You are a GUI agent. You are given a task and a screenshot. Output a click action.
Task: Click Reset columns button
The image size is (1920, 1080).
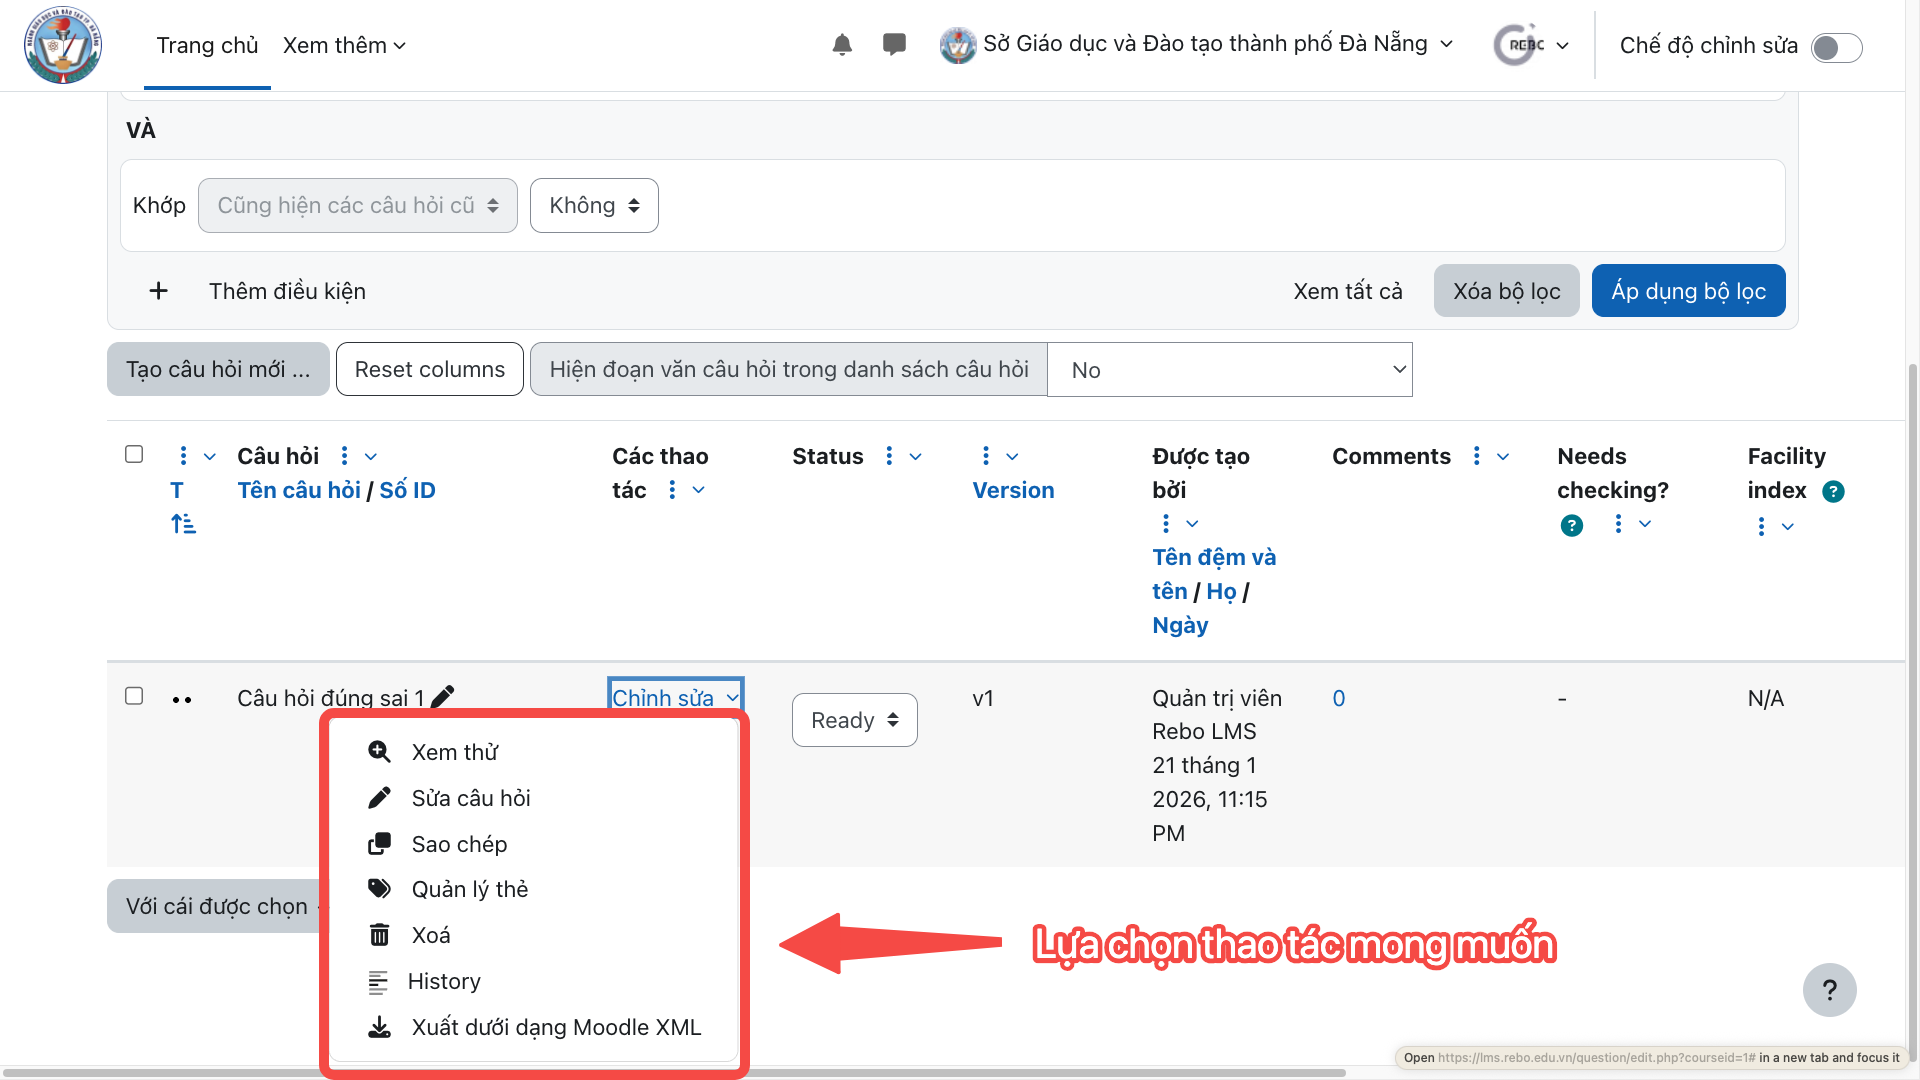pos(429,369)
